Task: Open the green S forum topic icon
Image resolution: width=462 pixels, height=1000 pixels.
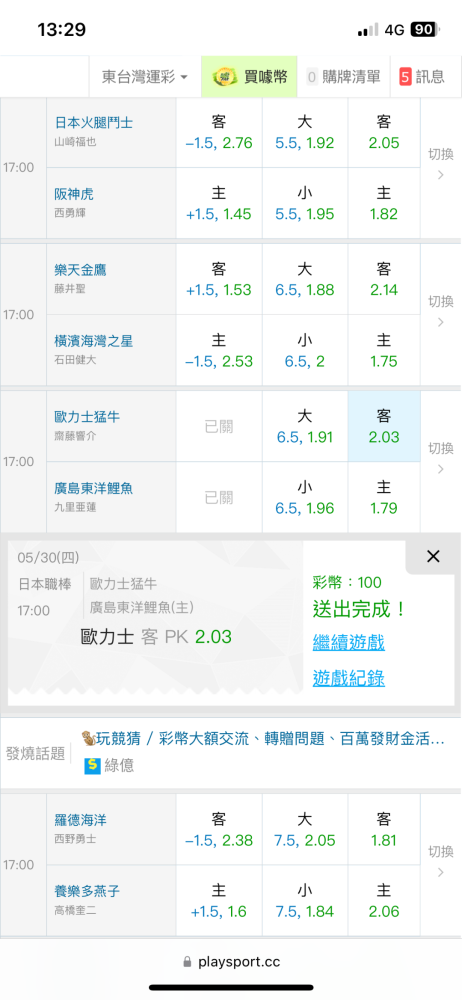Action: 93,765
